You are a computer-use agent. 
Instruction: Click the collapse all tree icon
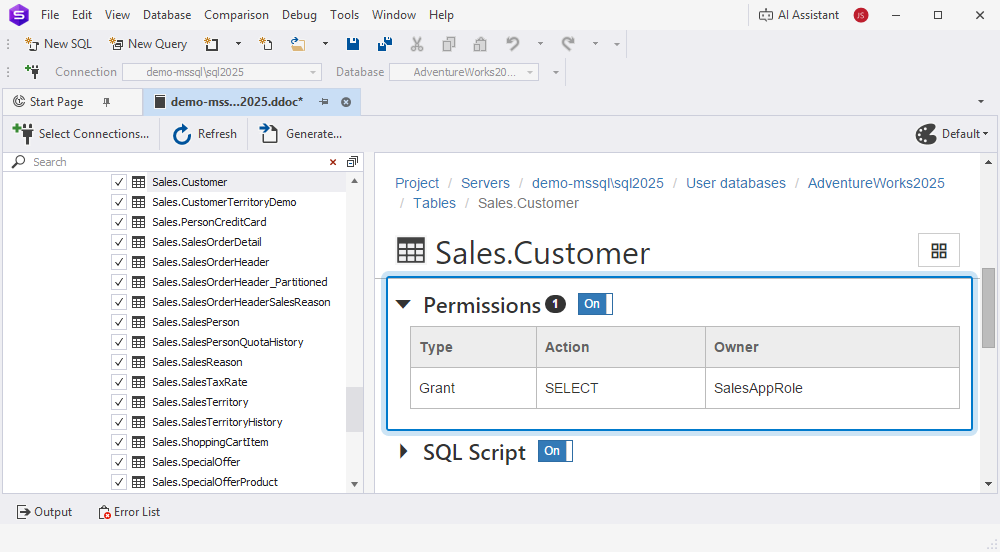(x=352, y=162)
